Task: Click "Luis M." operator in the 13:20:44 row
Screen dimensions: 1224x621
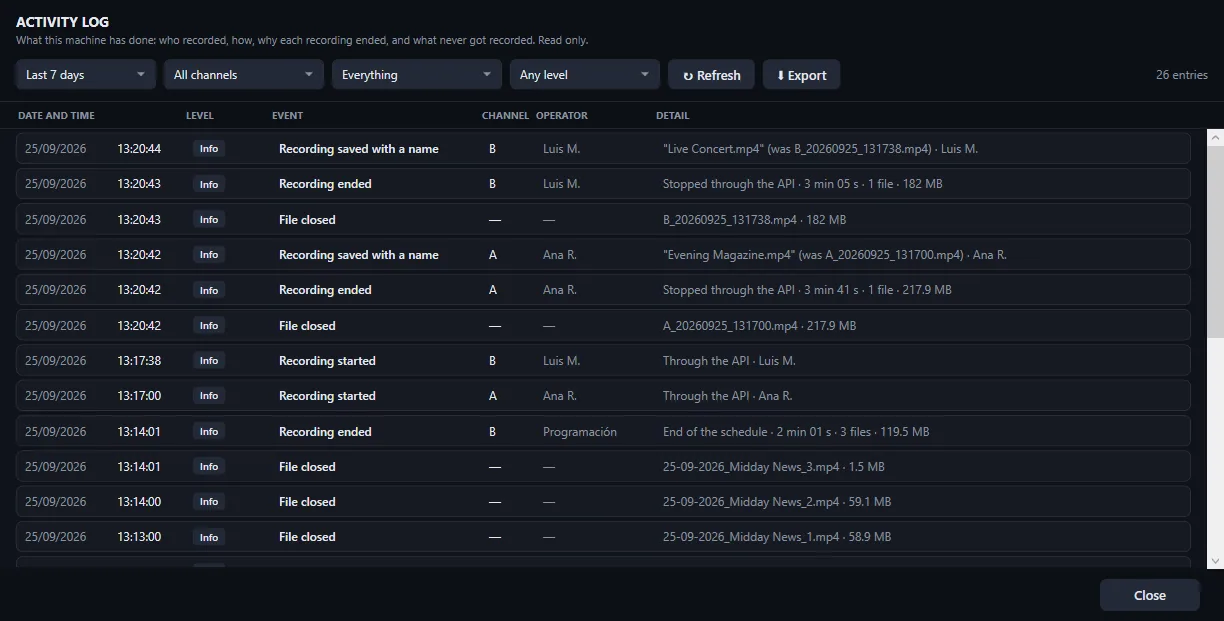Action: [x=561, y=149]
